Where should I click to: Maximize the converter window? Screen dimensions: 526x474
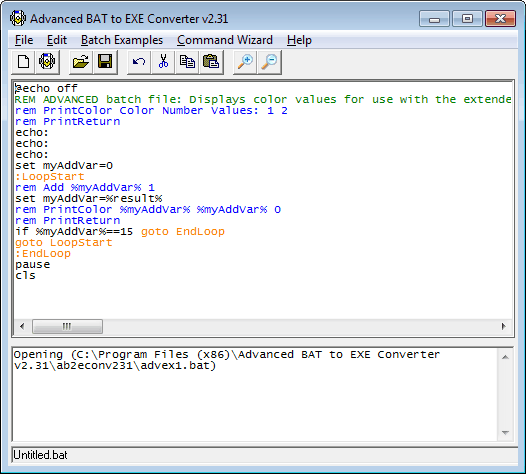point(467,19)
